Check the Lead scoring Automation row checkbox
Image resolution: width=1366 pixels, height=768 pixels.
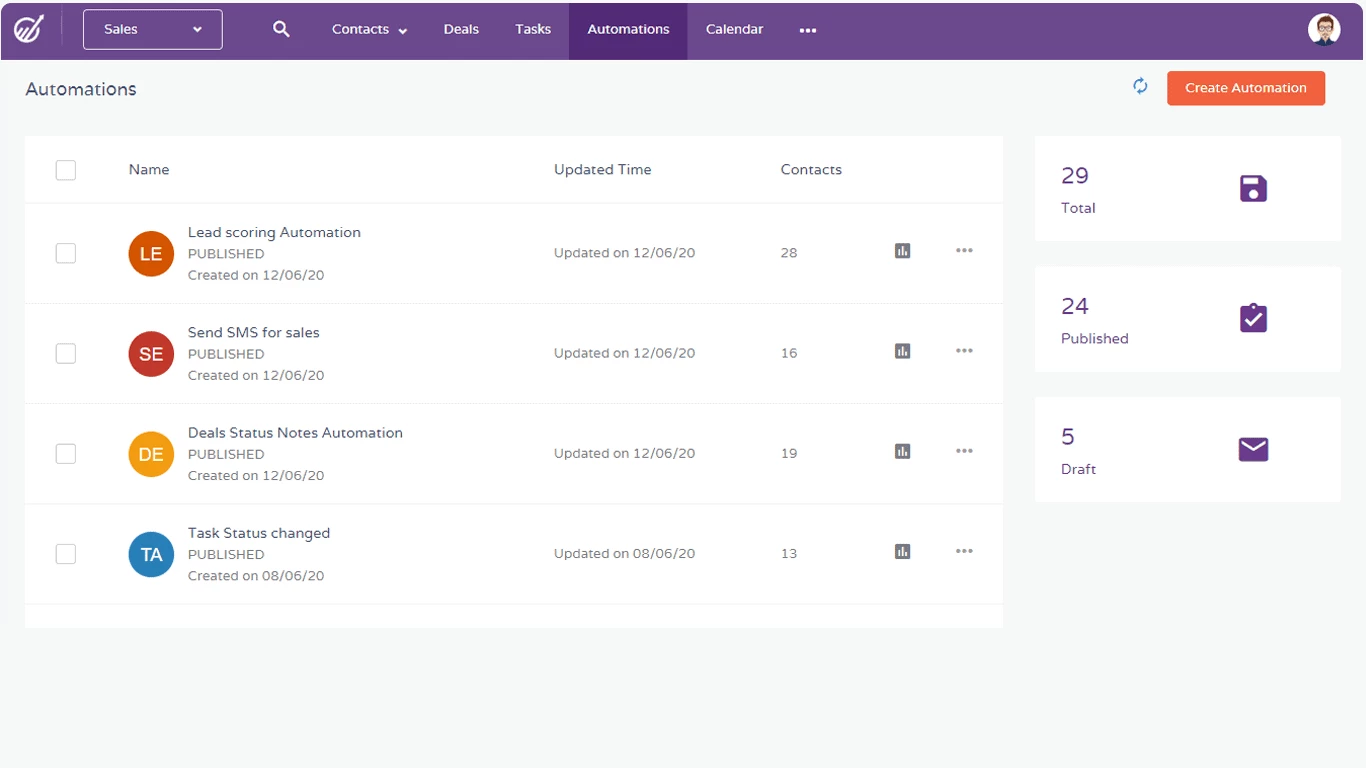(x=66, y=253)
